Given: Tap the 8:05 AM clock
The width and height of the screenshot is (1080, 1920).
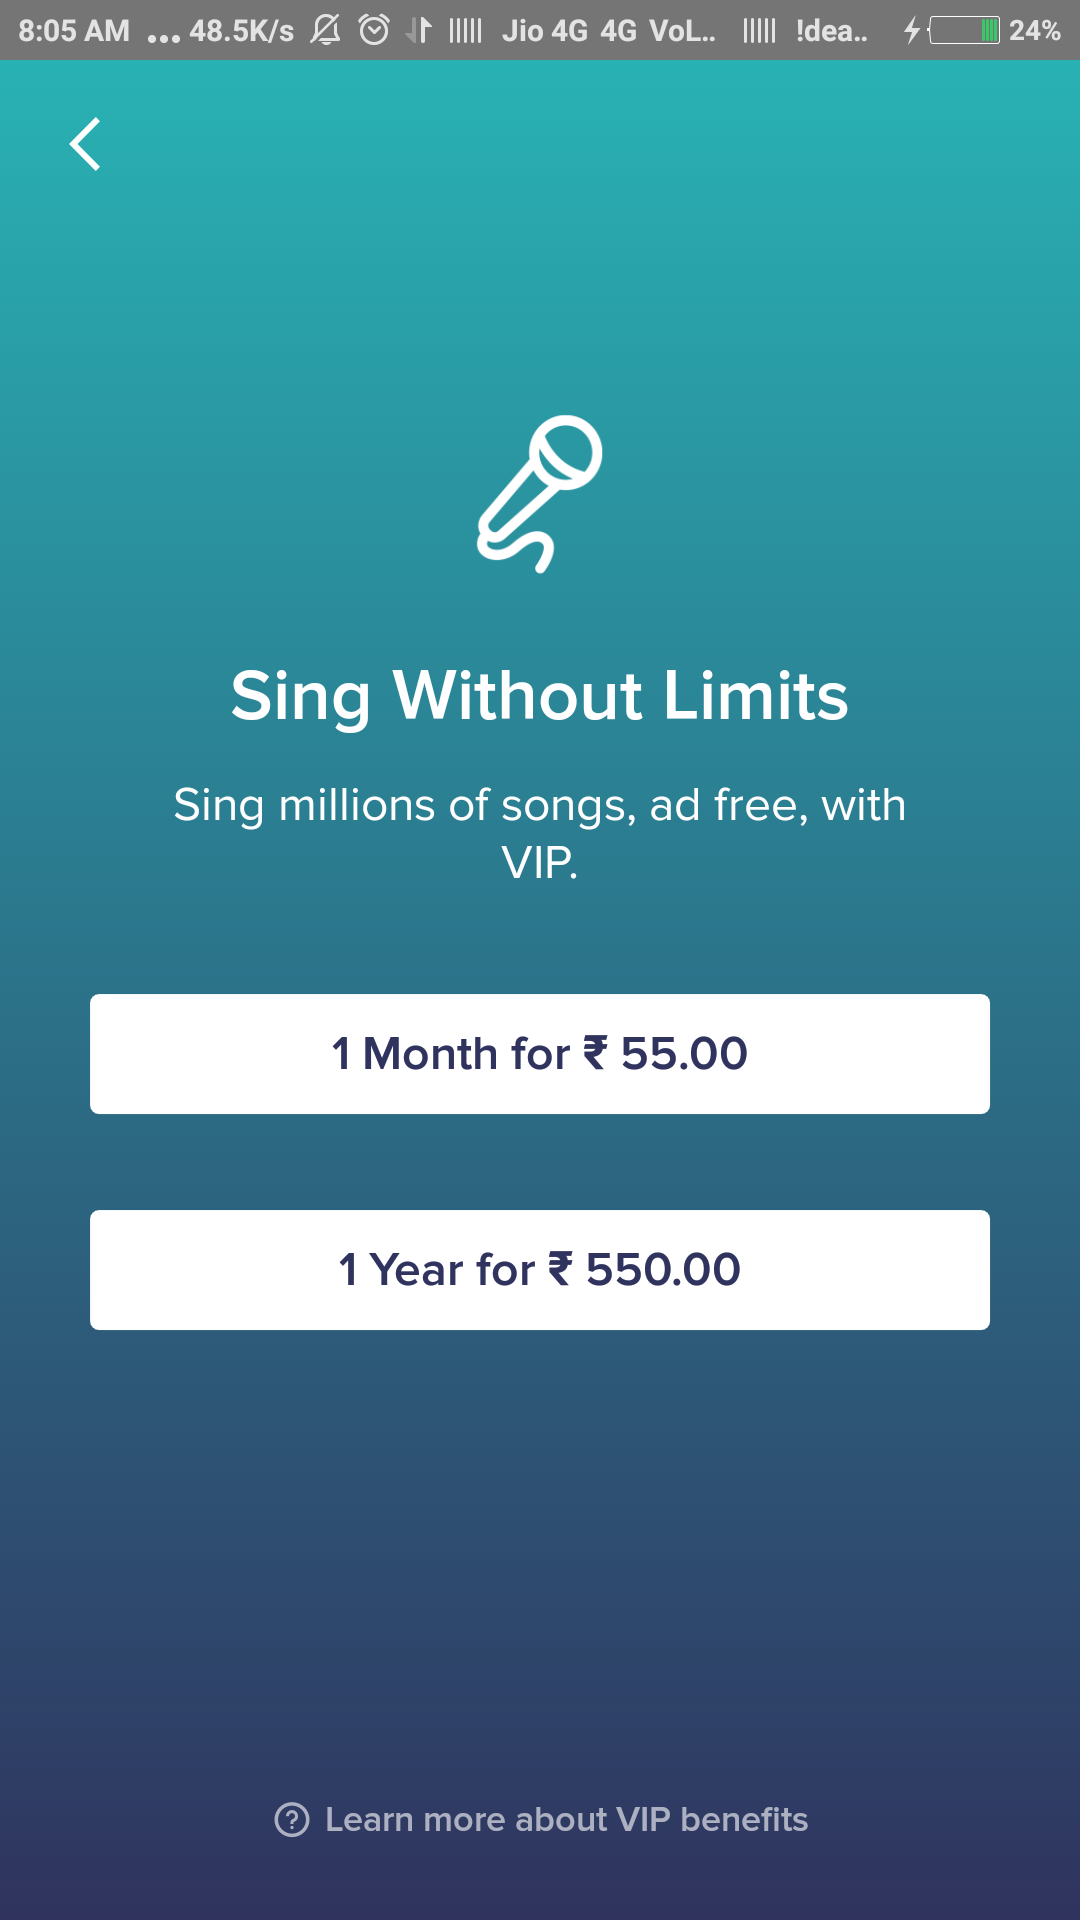Looking at the screenshot, I should [x=74, y=30].
